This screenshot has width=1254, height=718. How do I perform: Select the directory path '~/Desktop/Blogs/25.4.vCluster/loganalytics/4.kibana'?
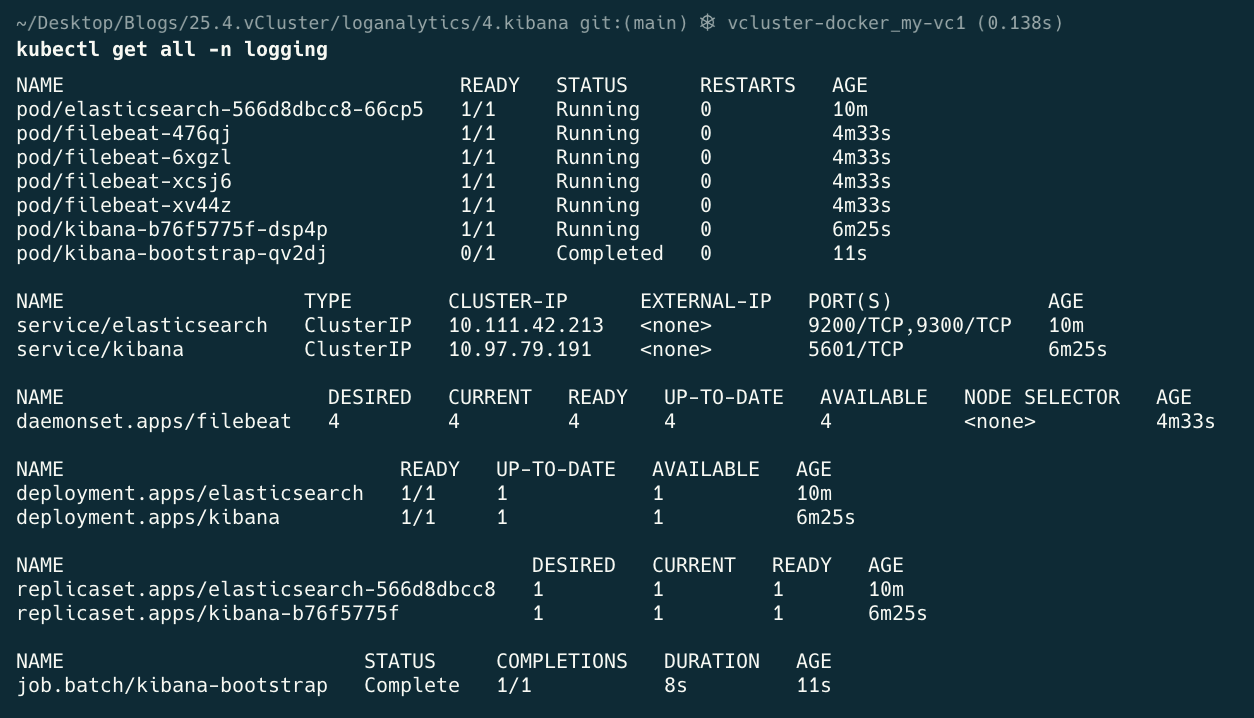[x=293, y=22]
